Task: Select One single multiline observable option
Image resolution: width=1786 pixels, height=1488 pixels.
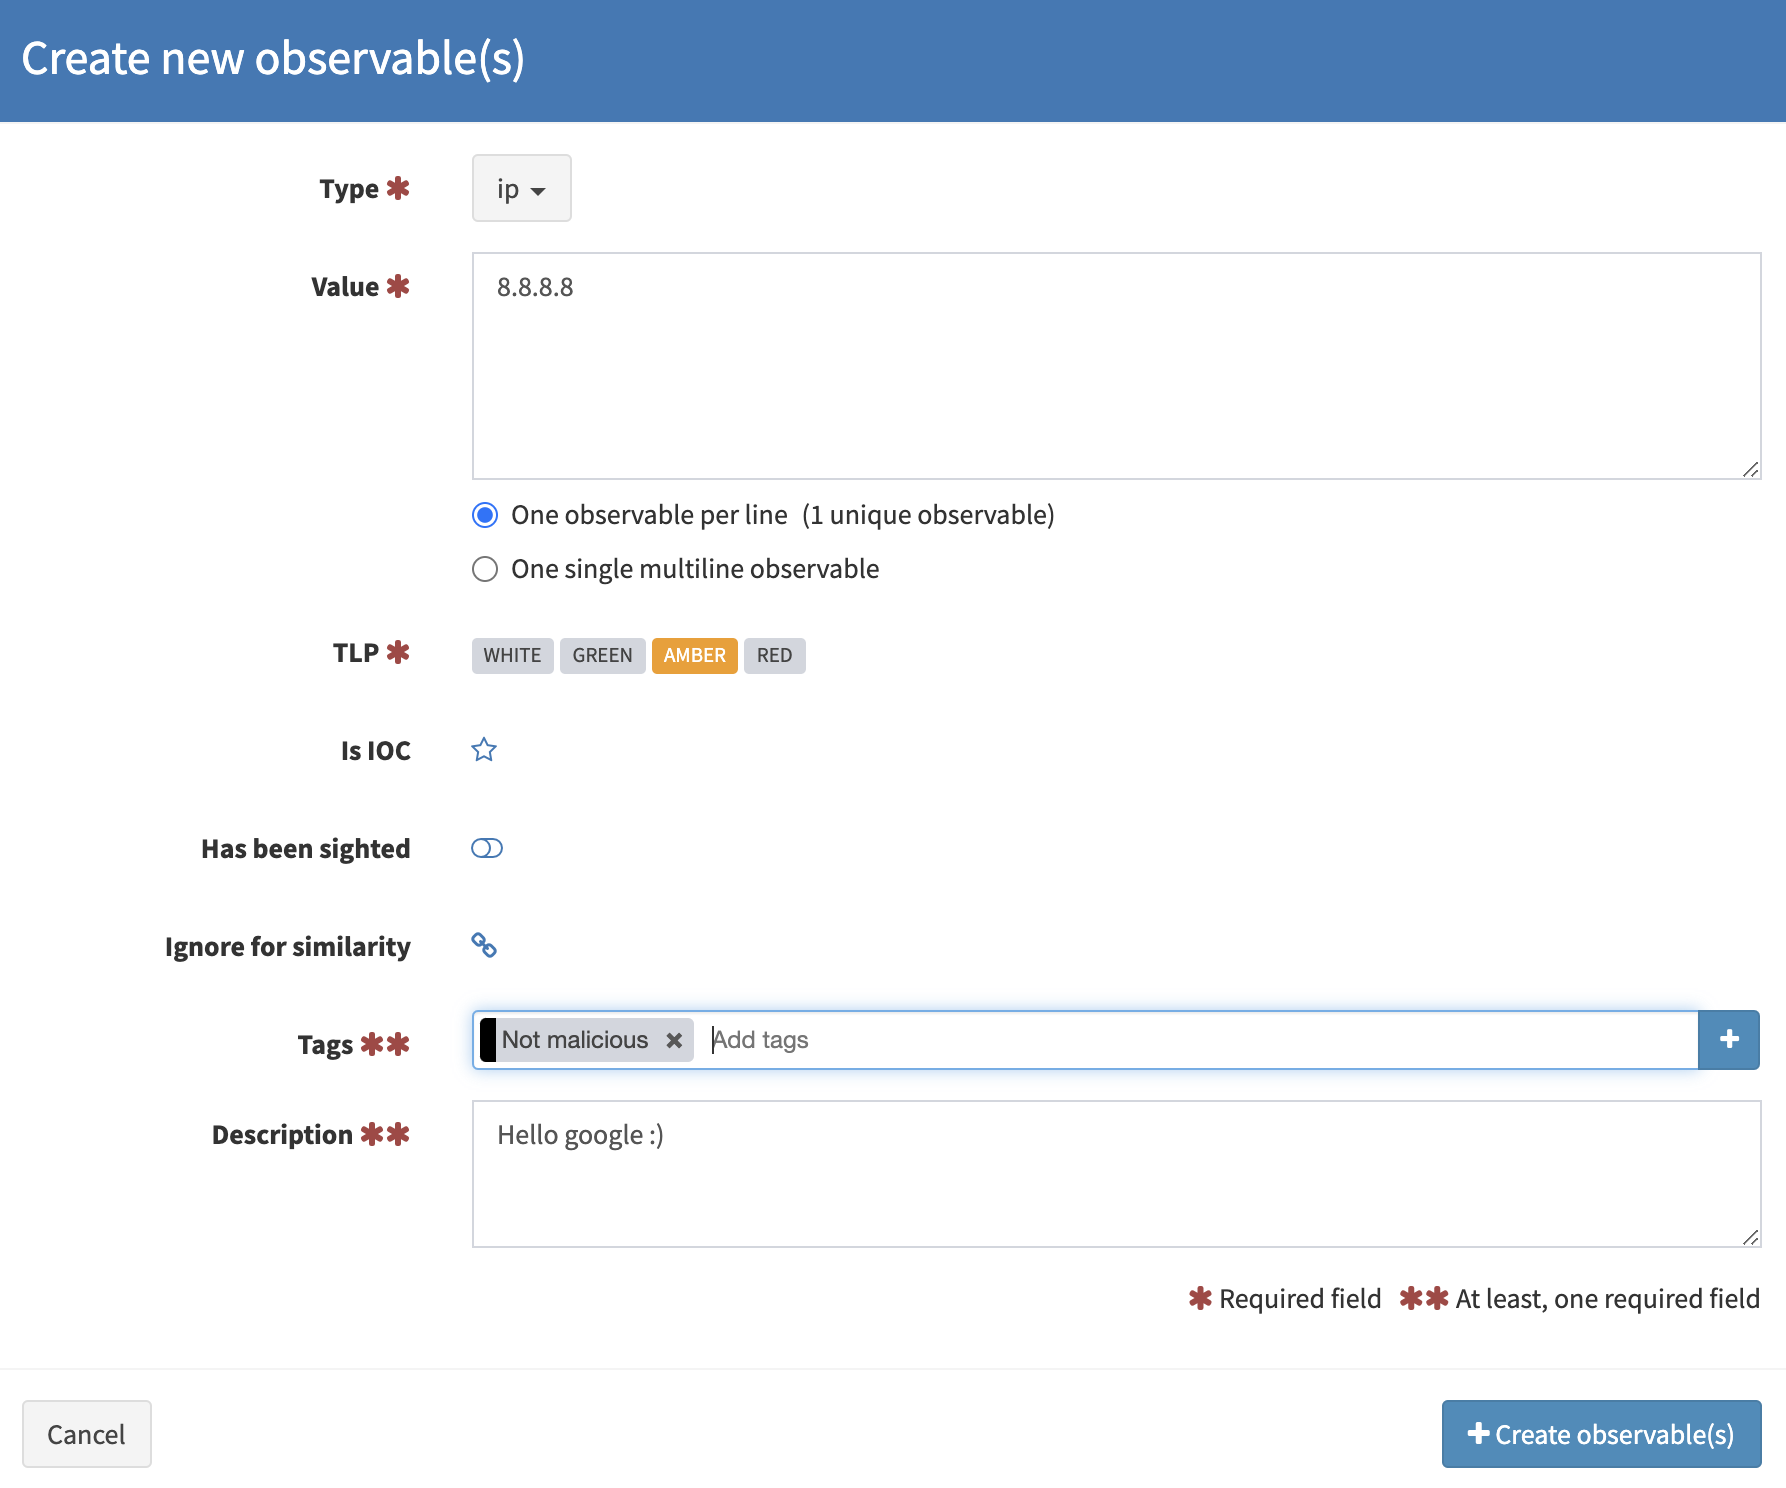Action: click(x=485, y=569)
